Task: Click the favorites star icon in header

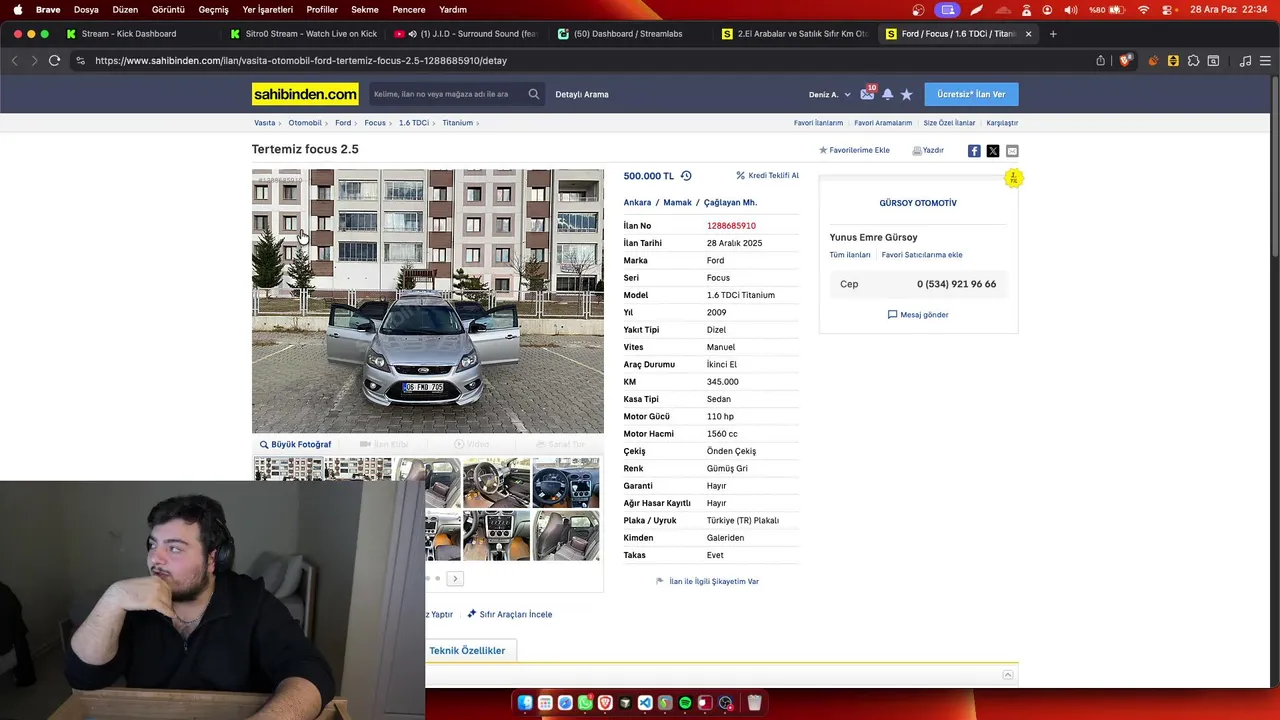Action: (906, 94)
